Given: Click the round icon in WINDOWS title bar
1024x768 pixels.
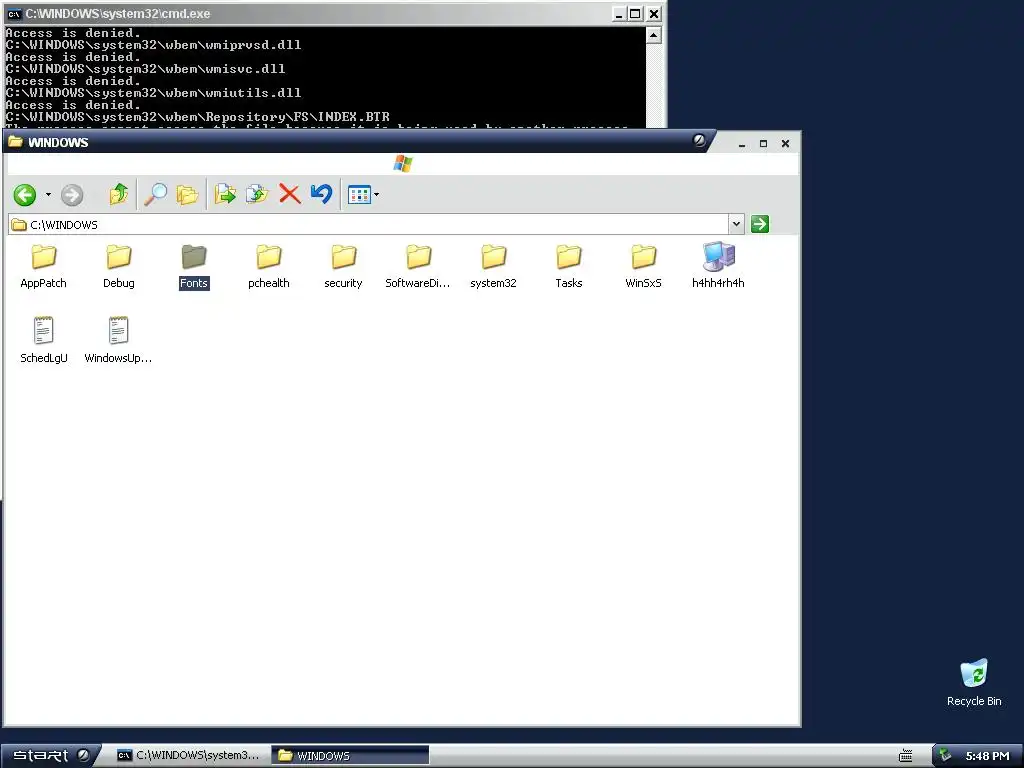Looking at the screenshot, I should 699,140.
